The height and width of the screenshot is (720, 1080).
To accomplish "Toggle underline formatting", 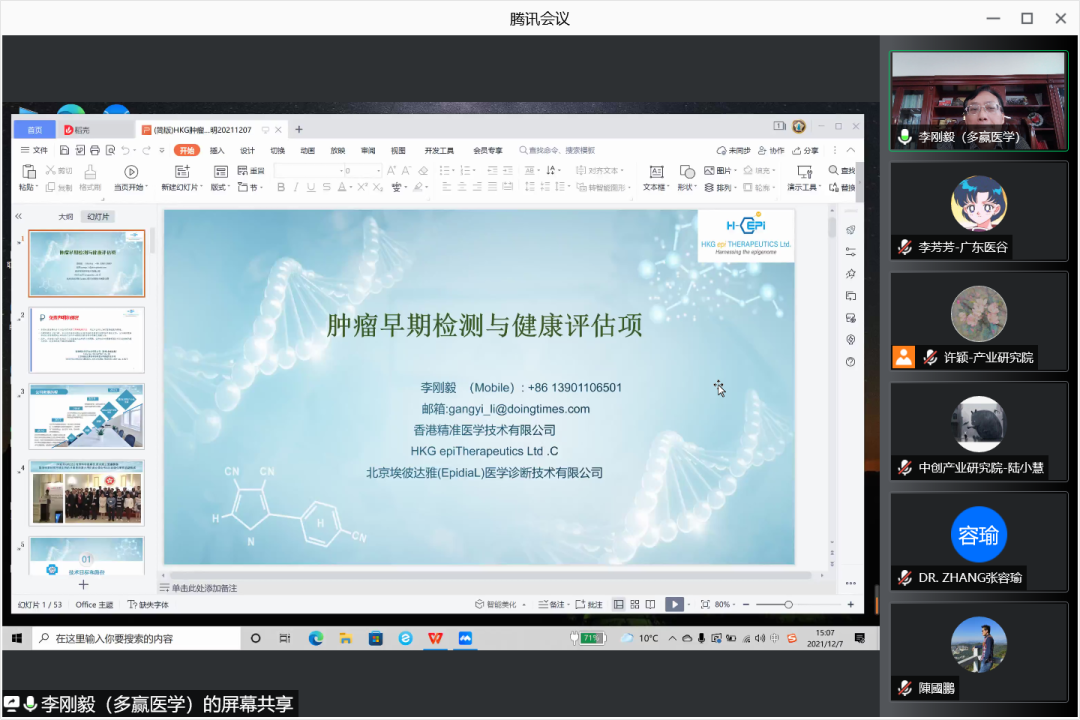I will point(311,186).
